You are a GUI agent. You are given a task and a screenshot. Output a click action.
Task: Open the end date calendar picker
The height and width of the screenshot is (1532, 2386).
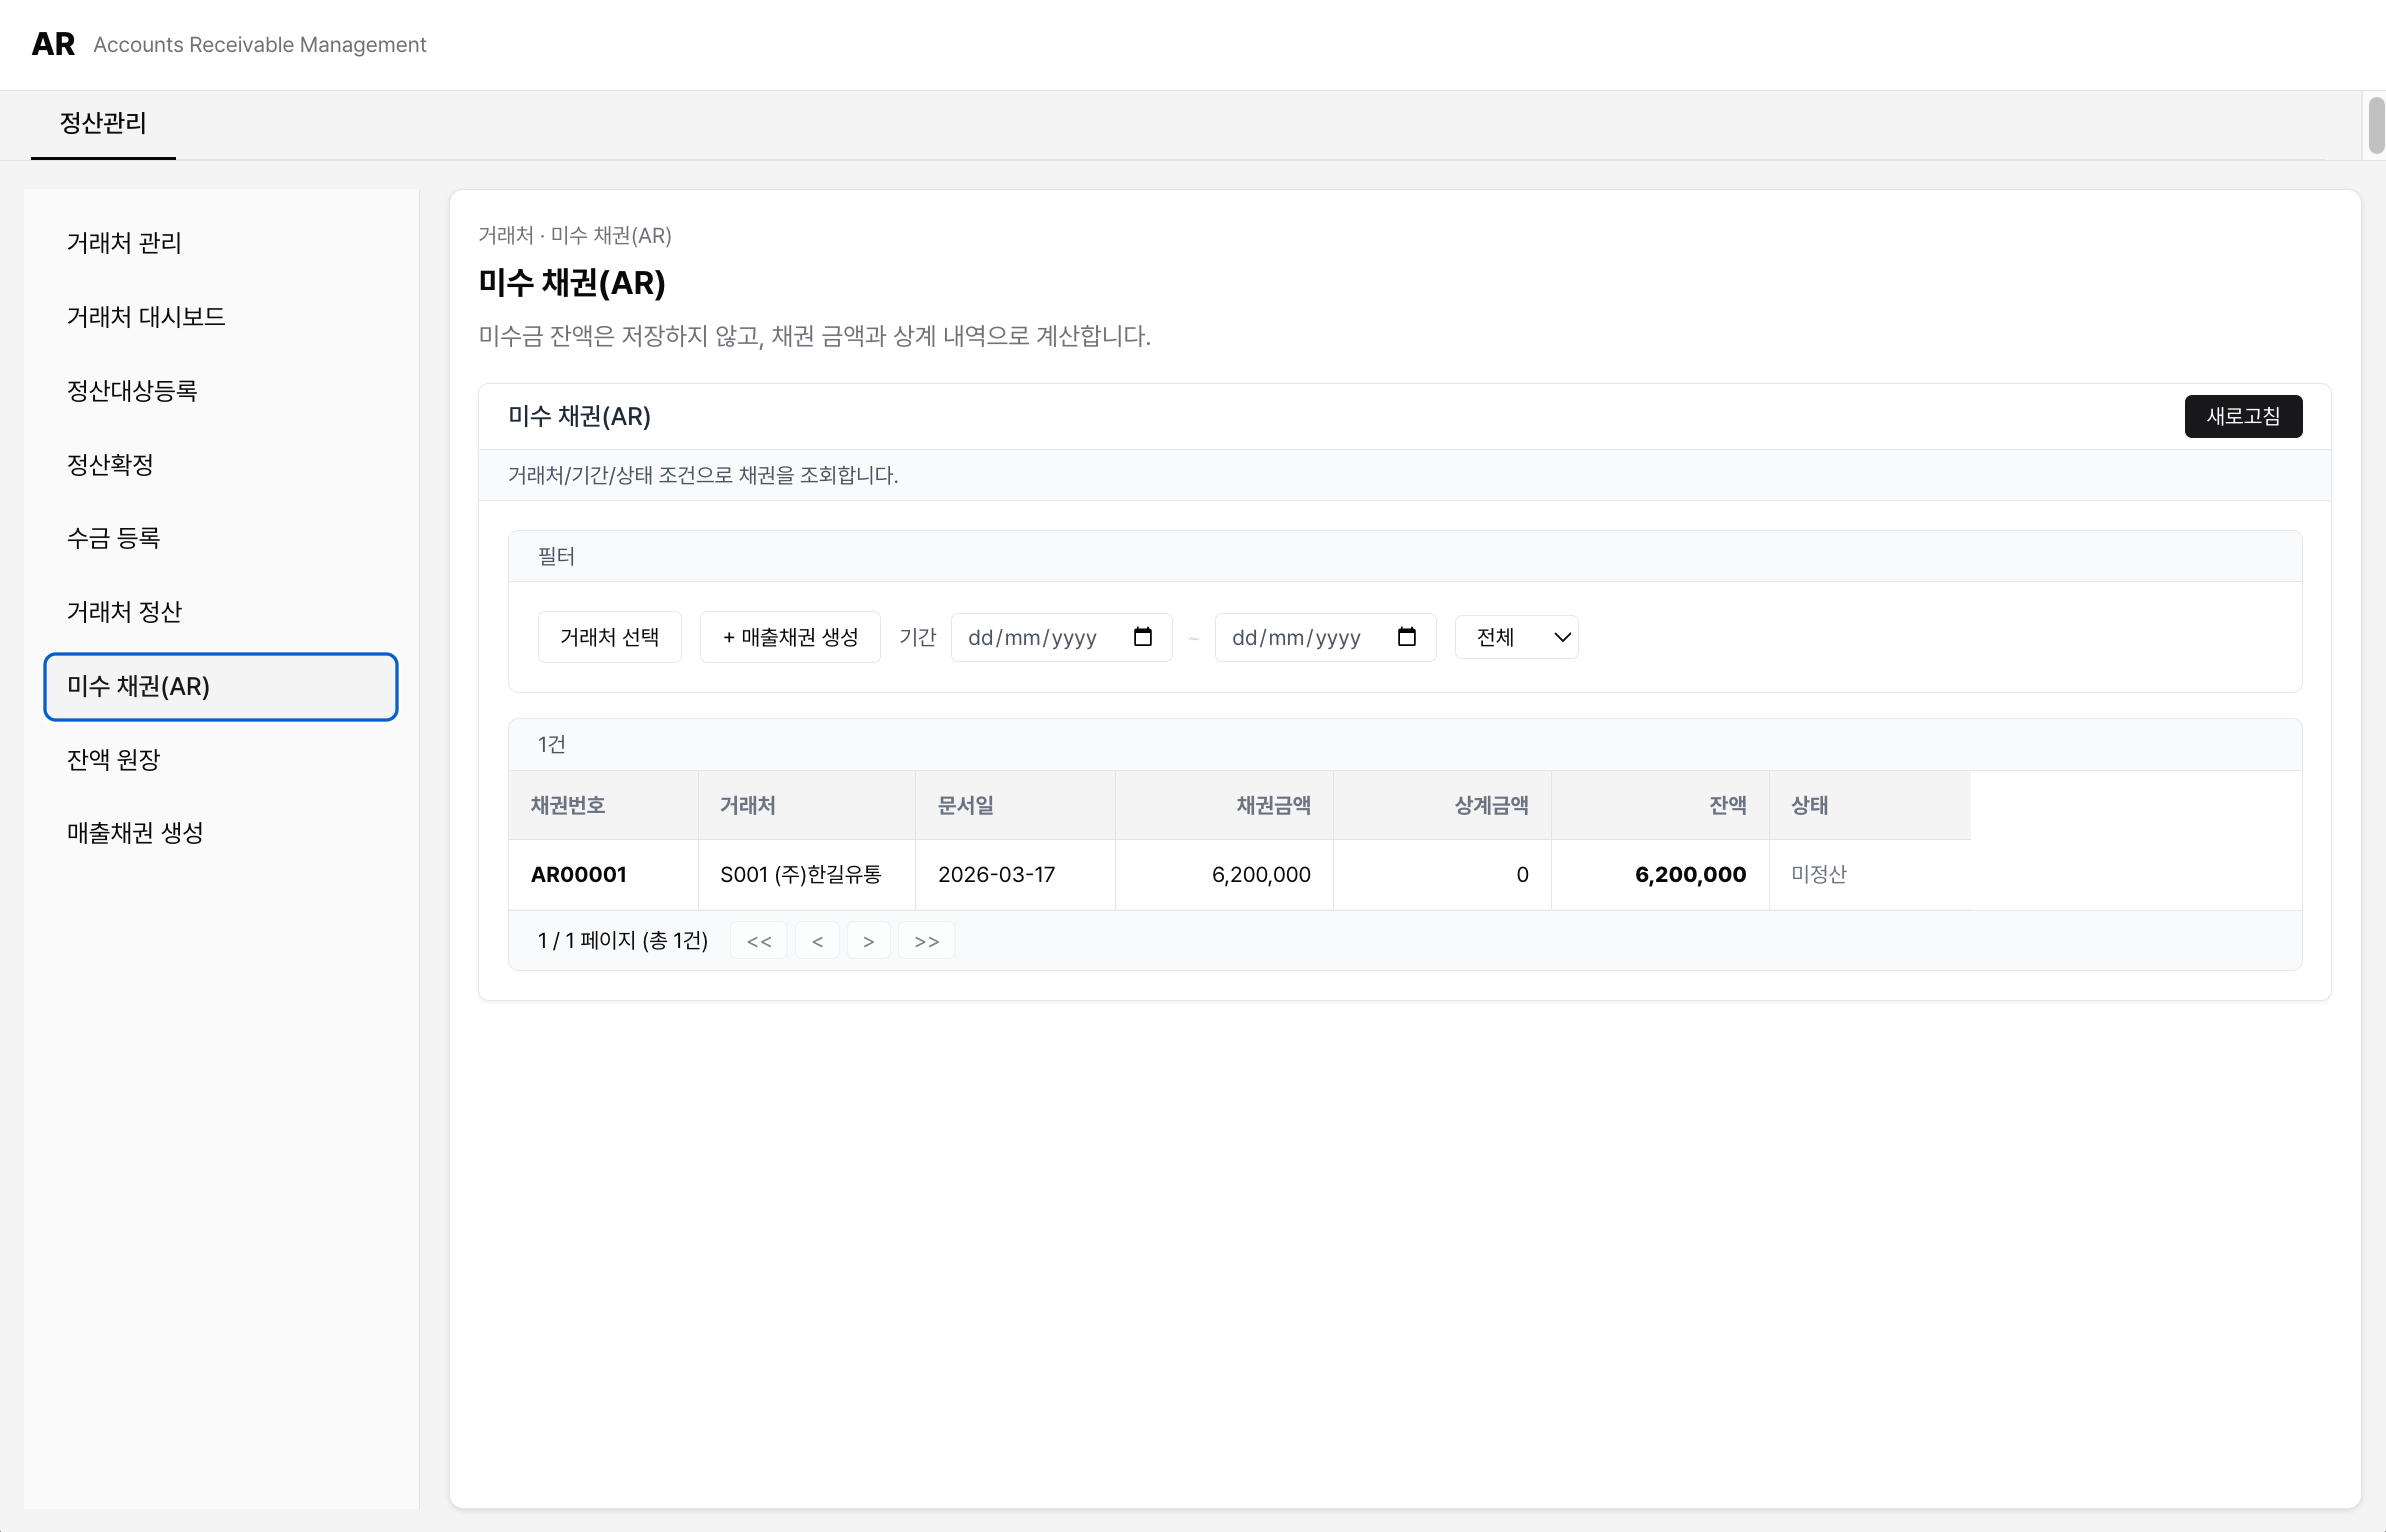coord(1407,637)
